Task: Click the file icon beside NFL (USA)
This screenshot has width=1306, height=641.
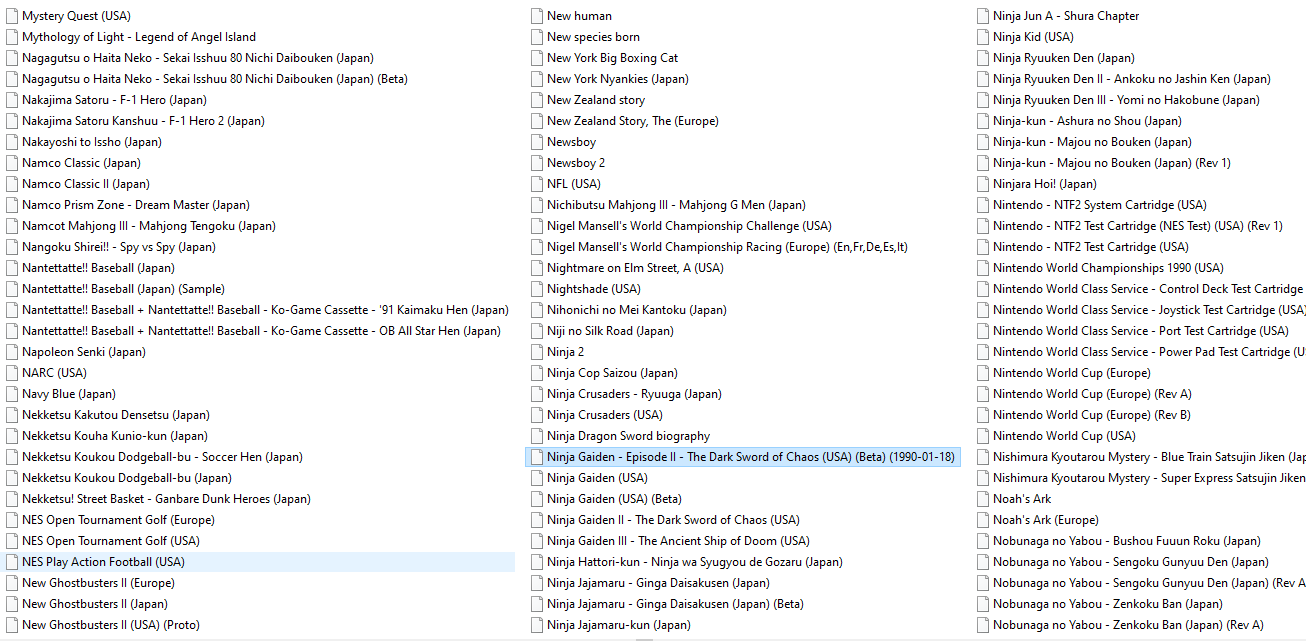Action: point(537,184)
